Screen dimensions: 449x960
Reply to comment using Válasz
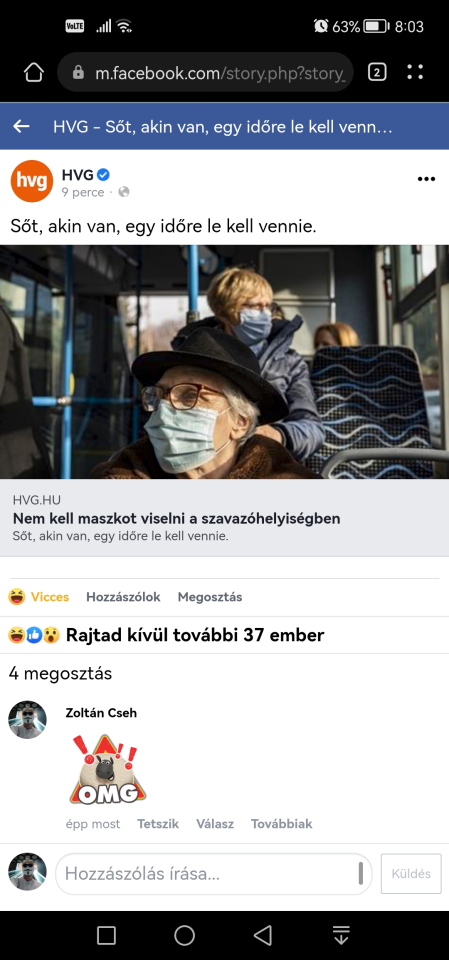tap(215, 823)
